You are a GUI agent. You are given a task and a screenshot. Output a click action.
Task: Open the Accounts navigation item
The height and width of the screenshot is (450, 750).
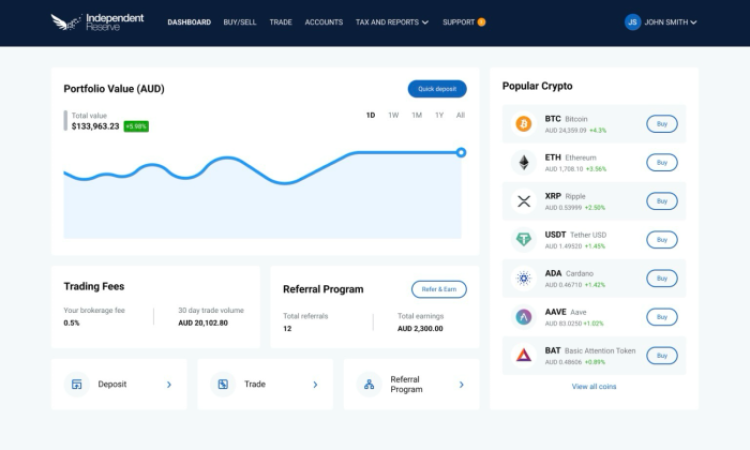[x=324, y=22]
